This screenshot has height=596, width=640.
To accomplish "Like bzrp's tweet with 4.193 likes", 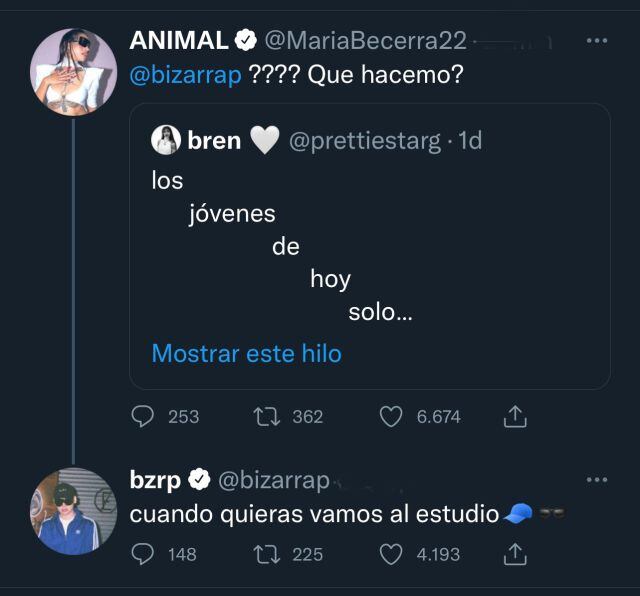I will point(391,554).
